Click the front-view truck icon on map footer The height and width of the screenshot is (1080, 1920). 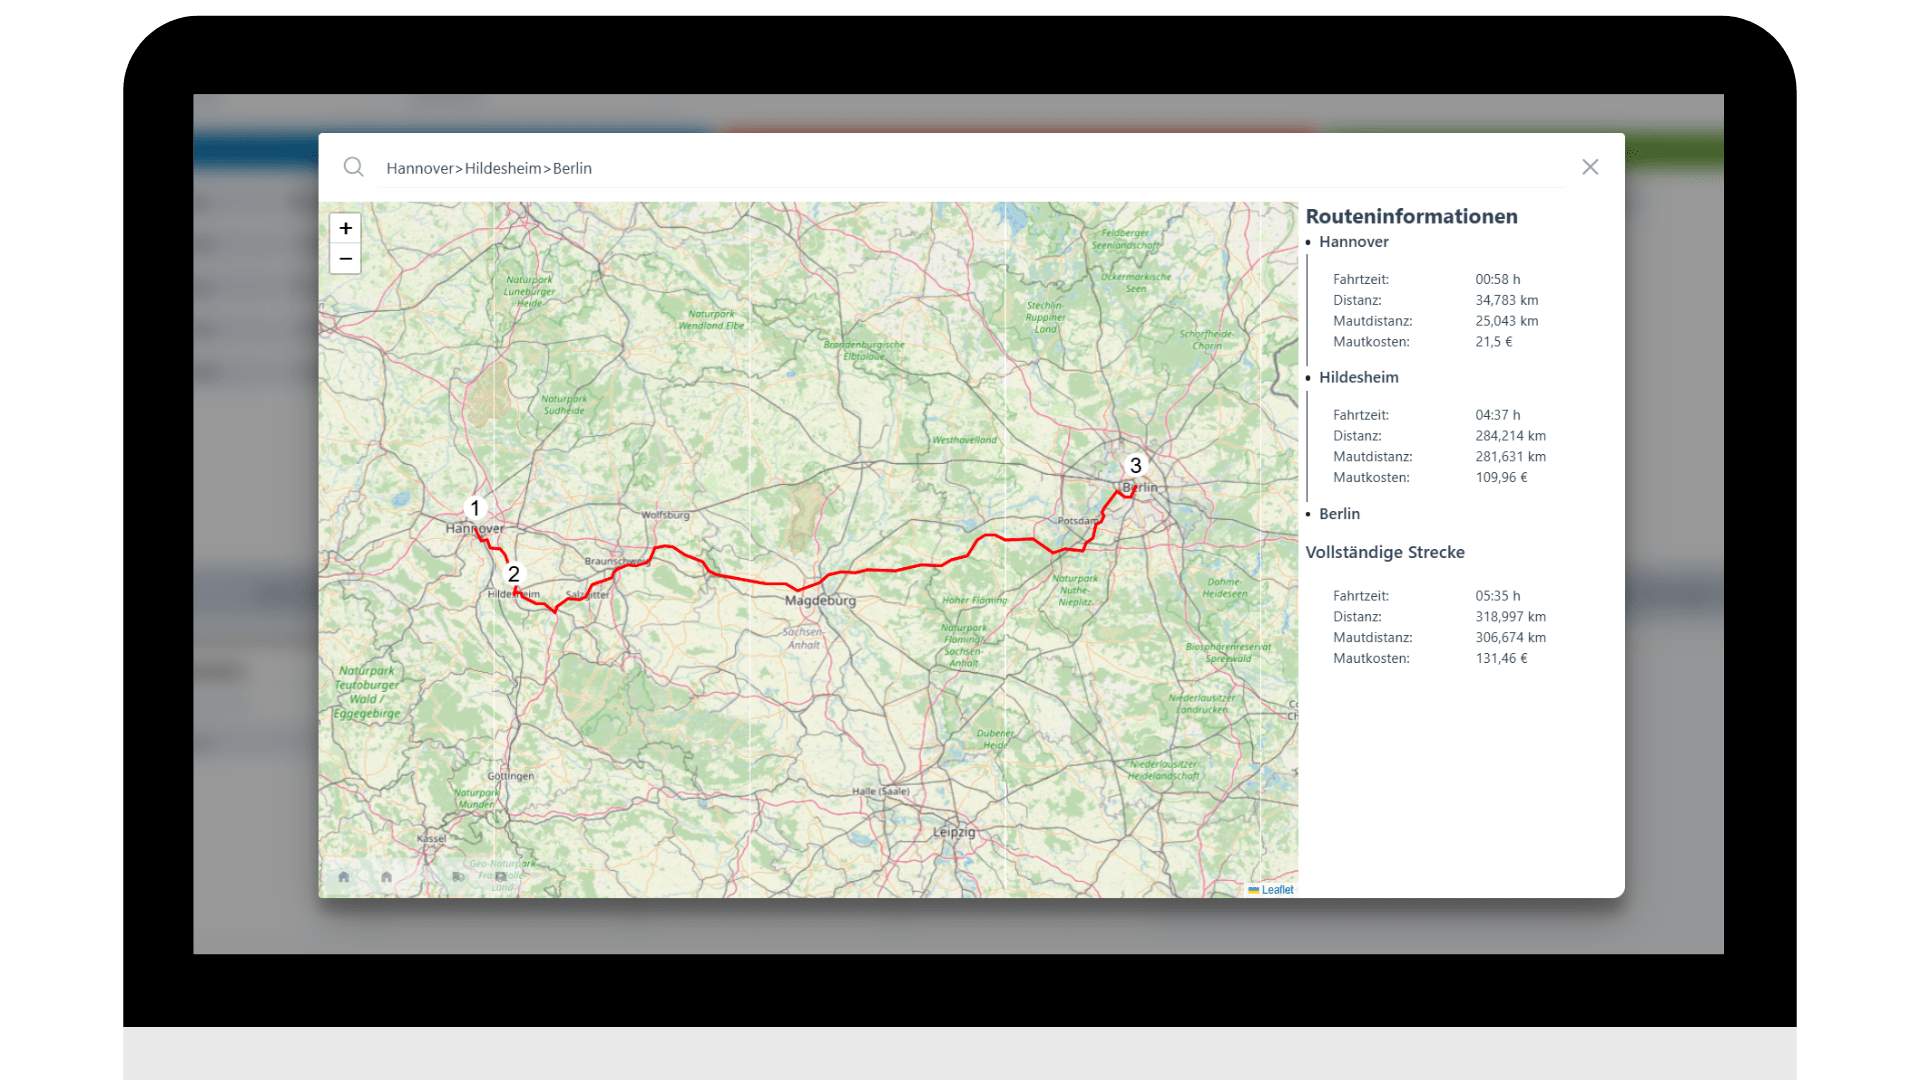[x=501, y=877]
